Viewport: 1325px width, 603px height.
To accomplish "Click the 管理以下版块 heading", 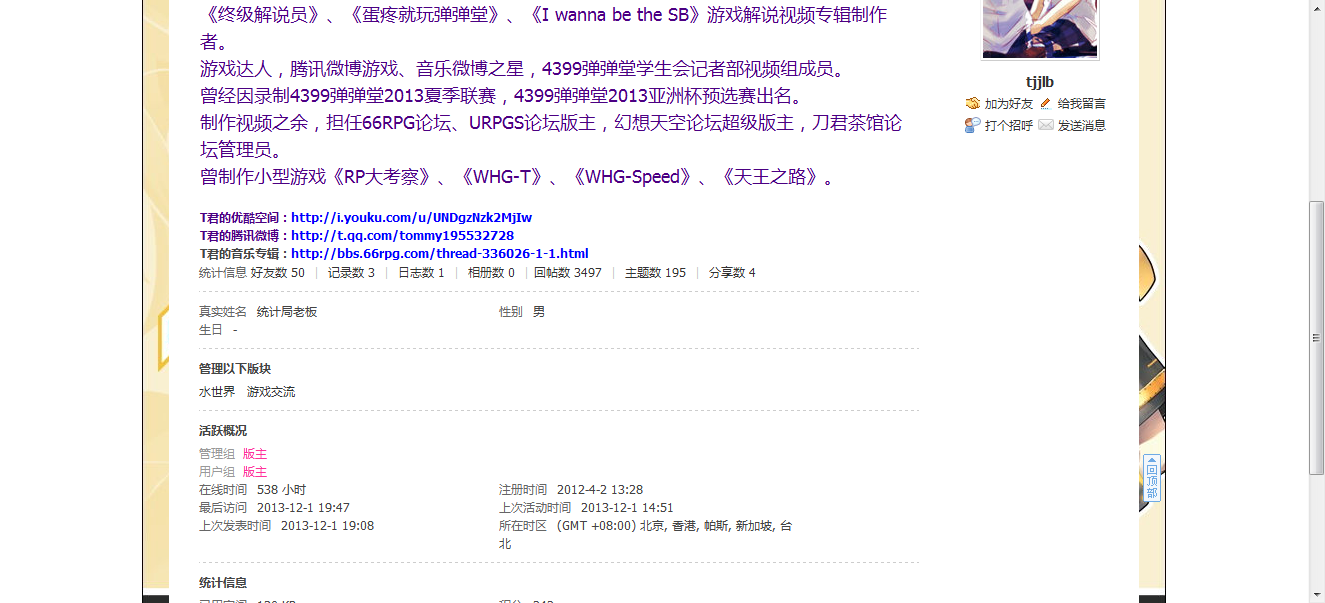I will pos(235,369).
